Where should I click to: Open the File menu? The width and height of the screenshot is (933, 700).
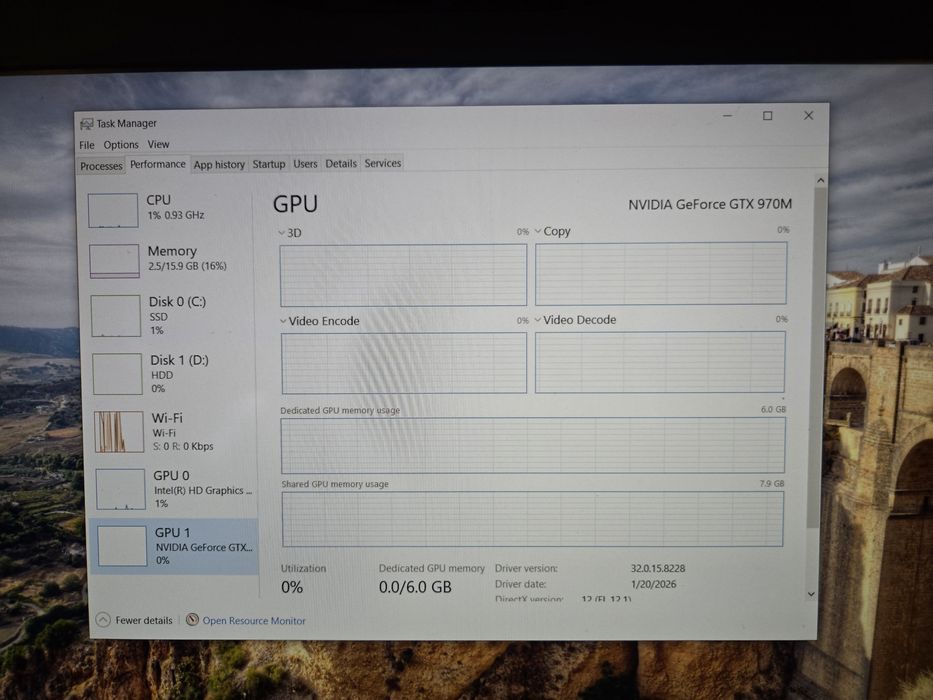click(x=87, y=145)
